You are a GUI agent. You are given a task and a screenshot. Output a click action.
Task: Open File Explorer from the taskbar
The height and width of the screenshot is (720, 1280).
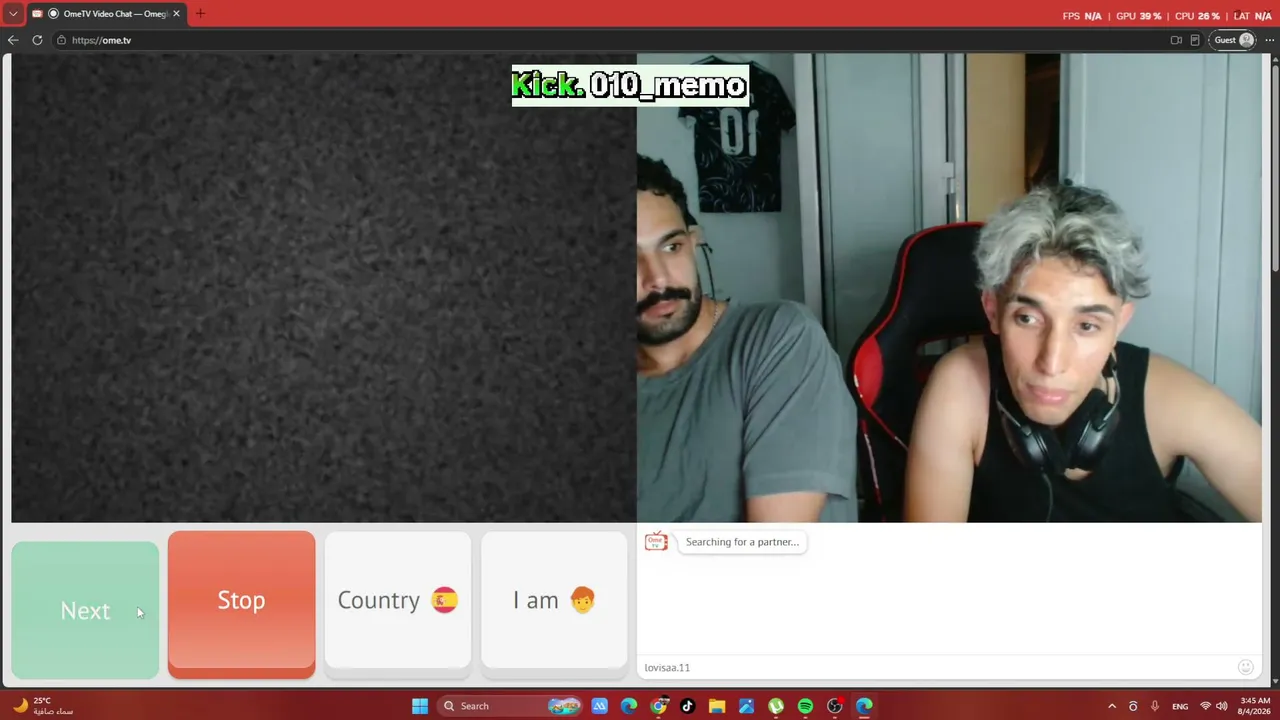pyautogui.click(x=717, y=706)
